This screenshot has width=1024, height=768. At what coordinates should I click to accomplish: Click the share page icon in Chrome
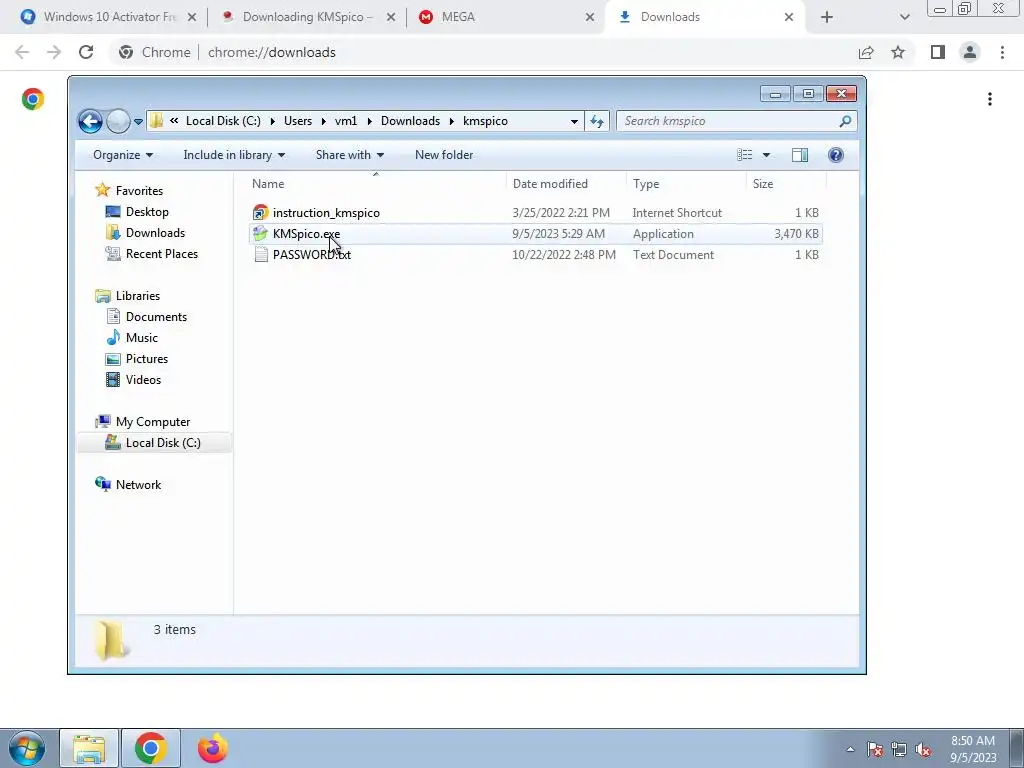coord(866,52)
